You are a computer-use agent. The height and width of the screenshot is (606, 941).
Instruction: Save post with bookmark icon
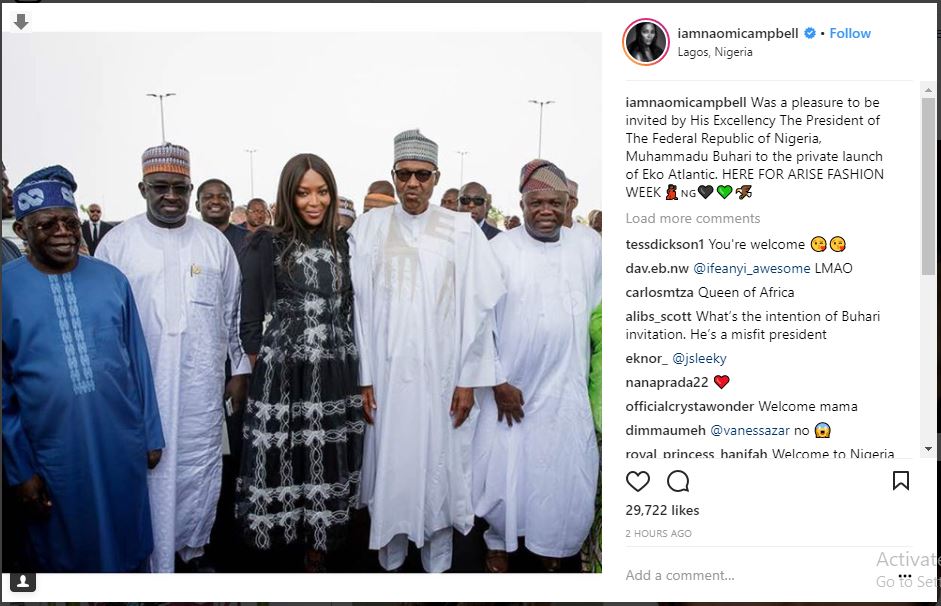click(901, 481)
